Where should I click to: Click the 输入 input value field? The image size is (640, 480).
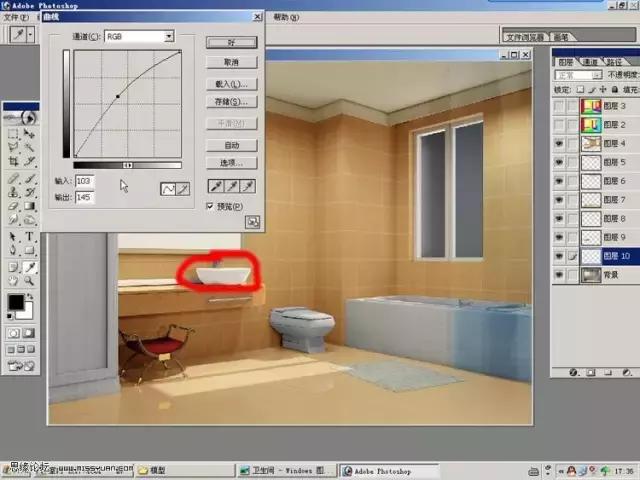[x=84, y=181]
